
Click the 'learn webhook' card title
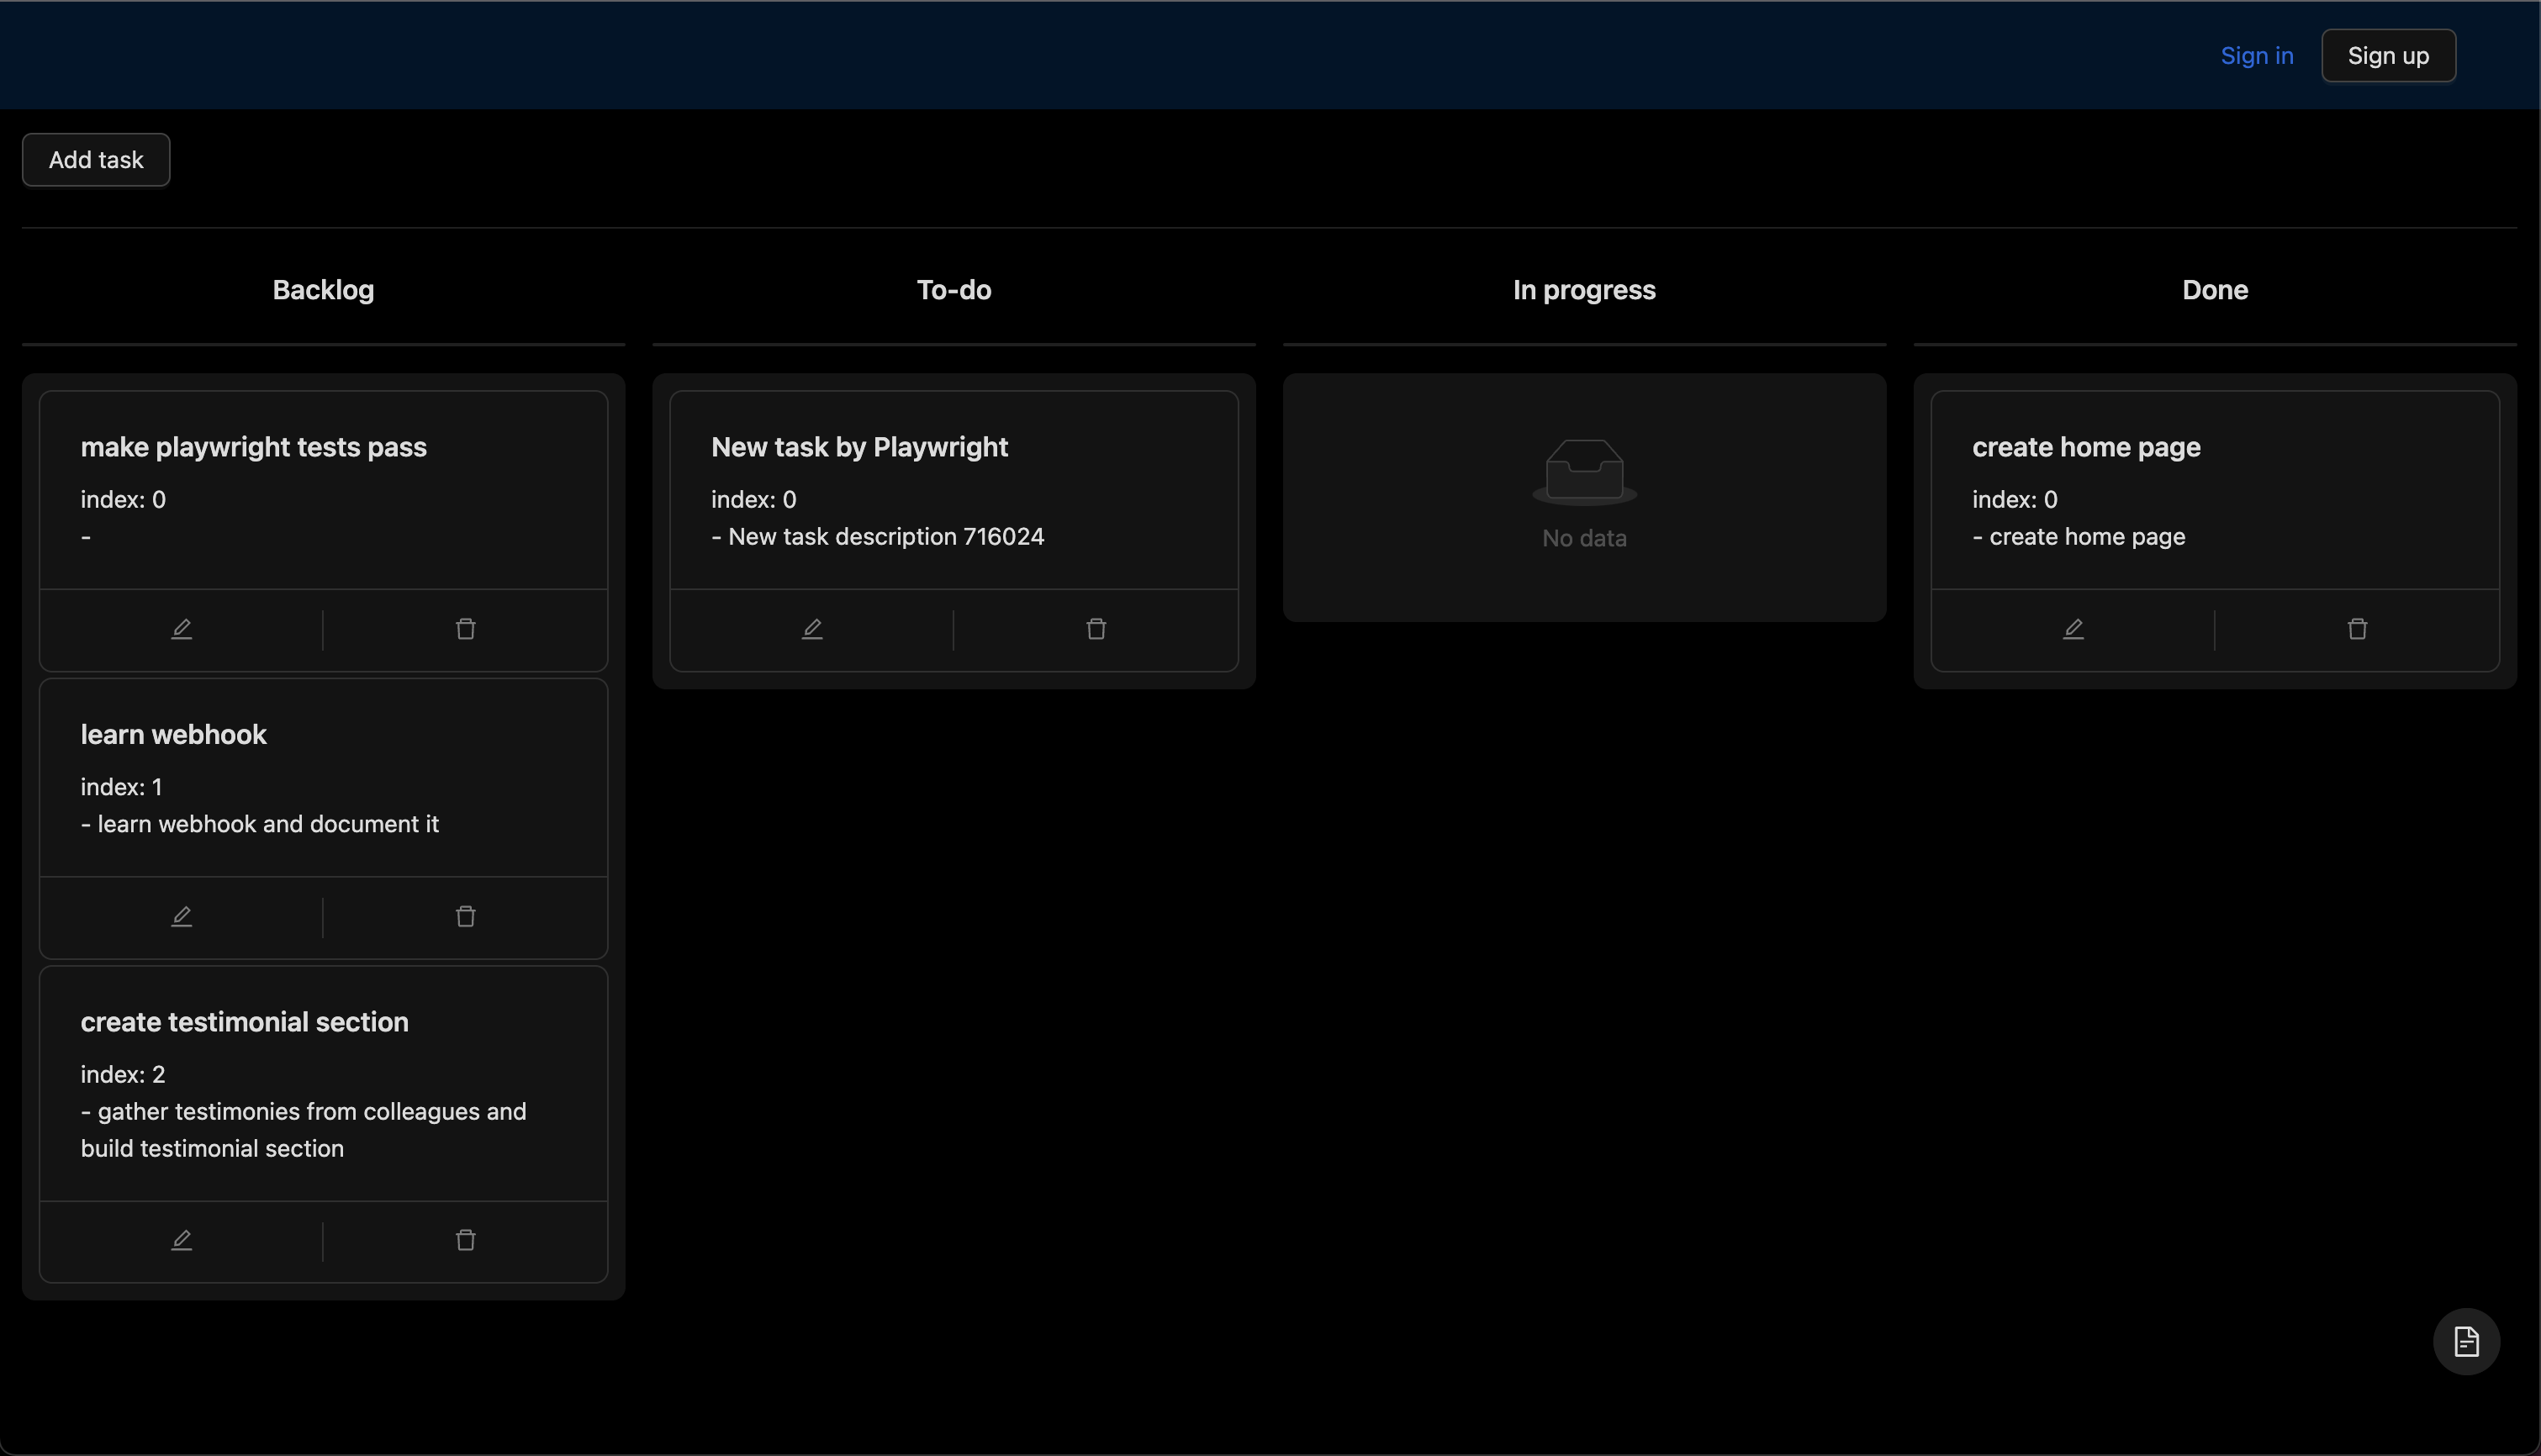coord(173,735)
